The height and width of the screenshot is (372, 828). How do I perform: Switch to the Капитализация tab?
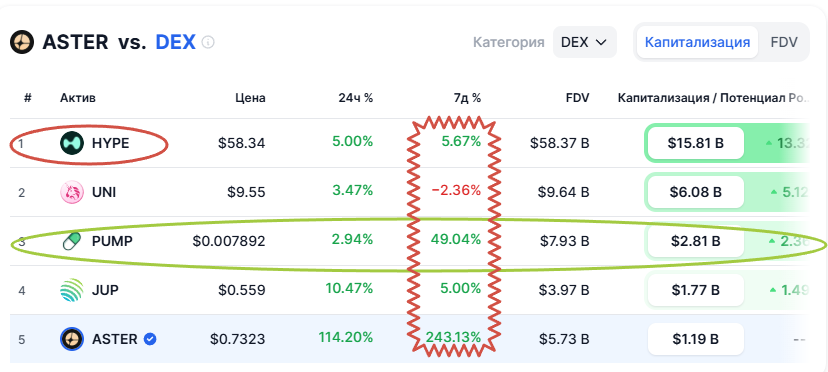(697, 42)
